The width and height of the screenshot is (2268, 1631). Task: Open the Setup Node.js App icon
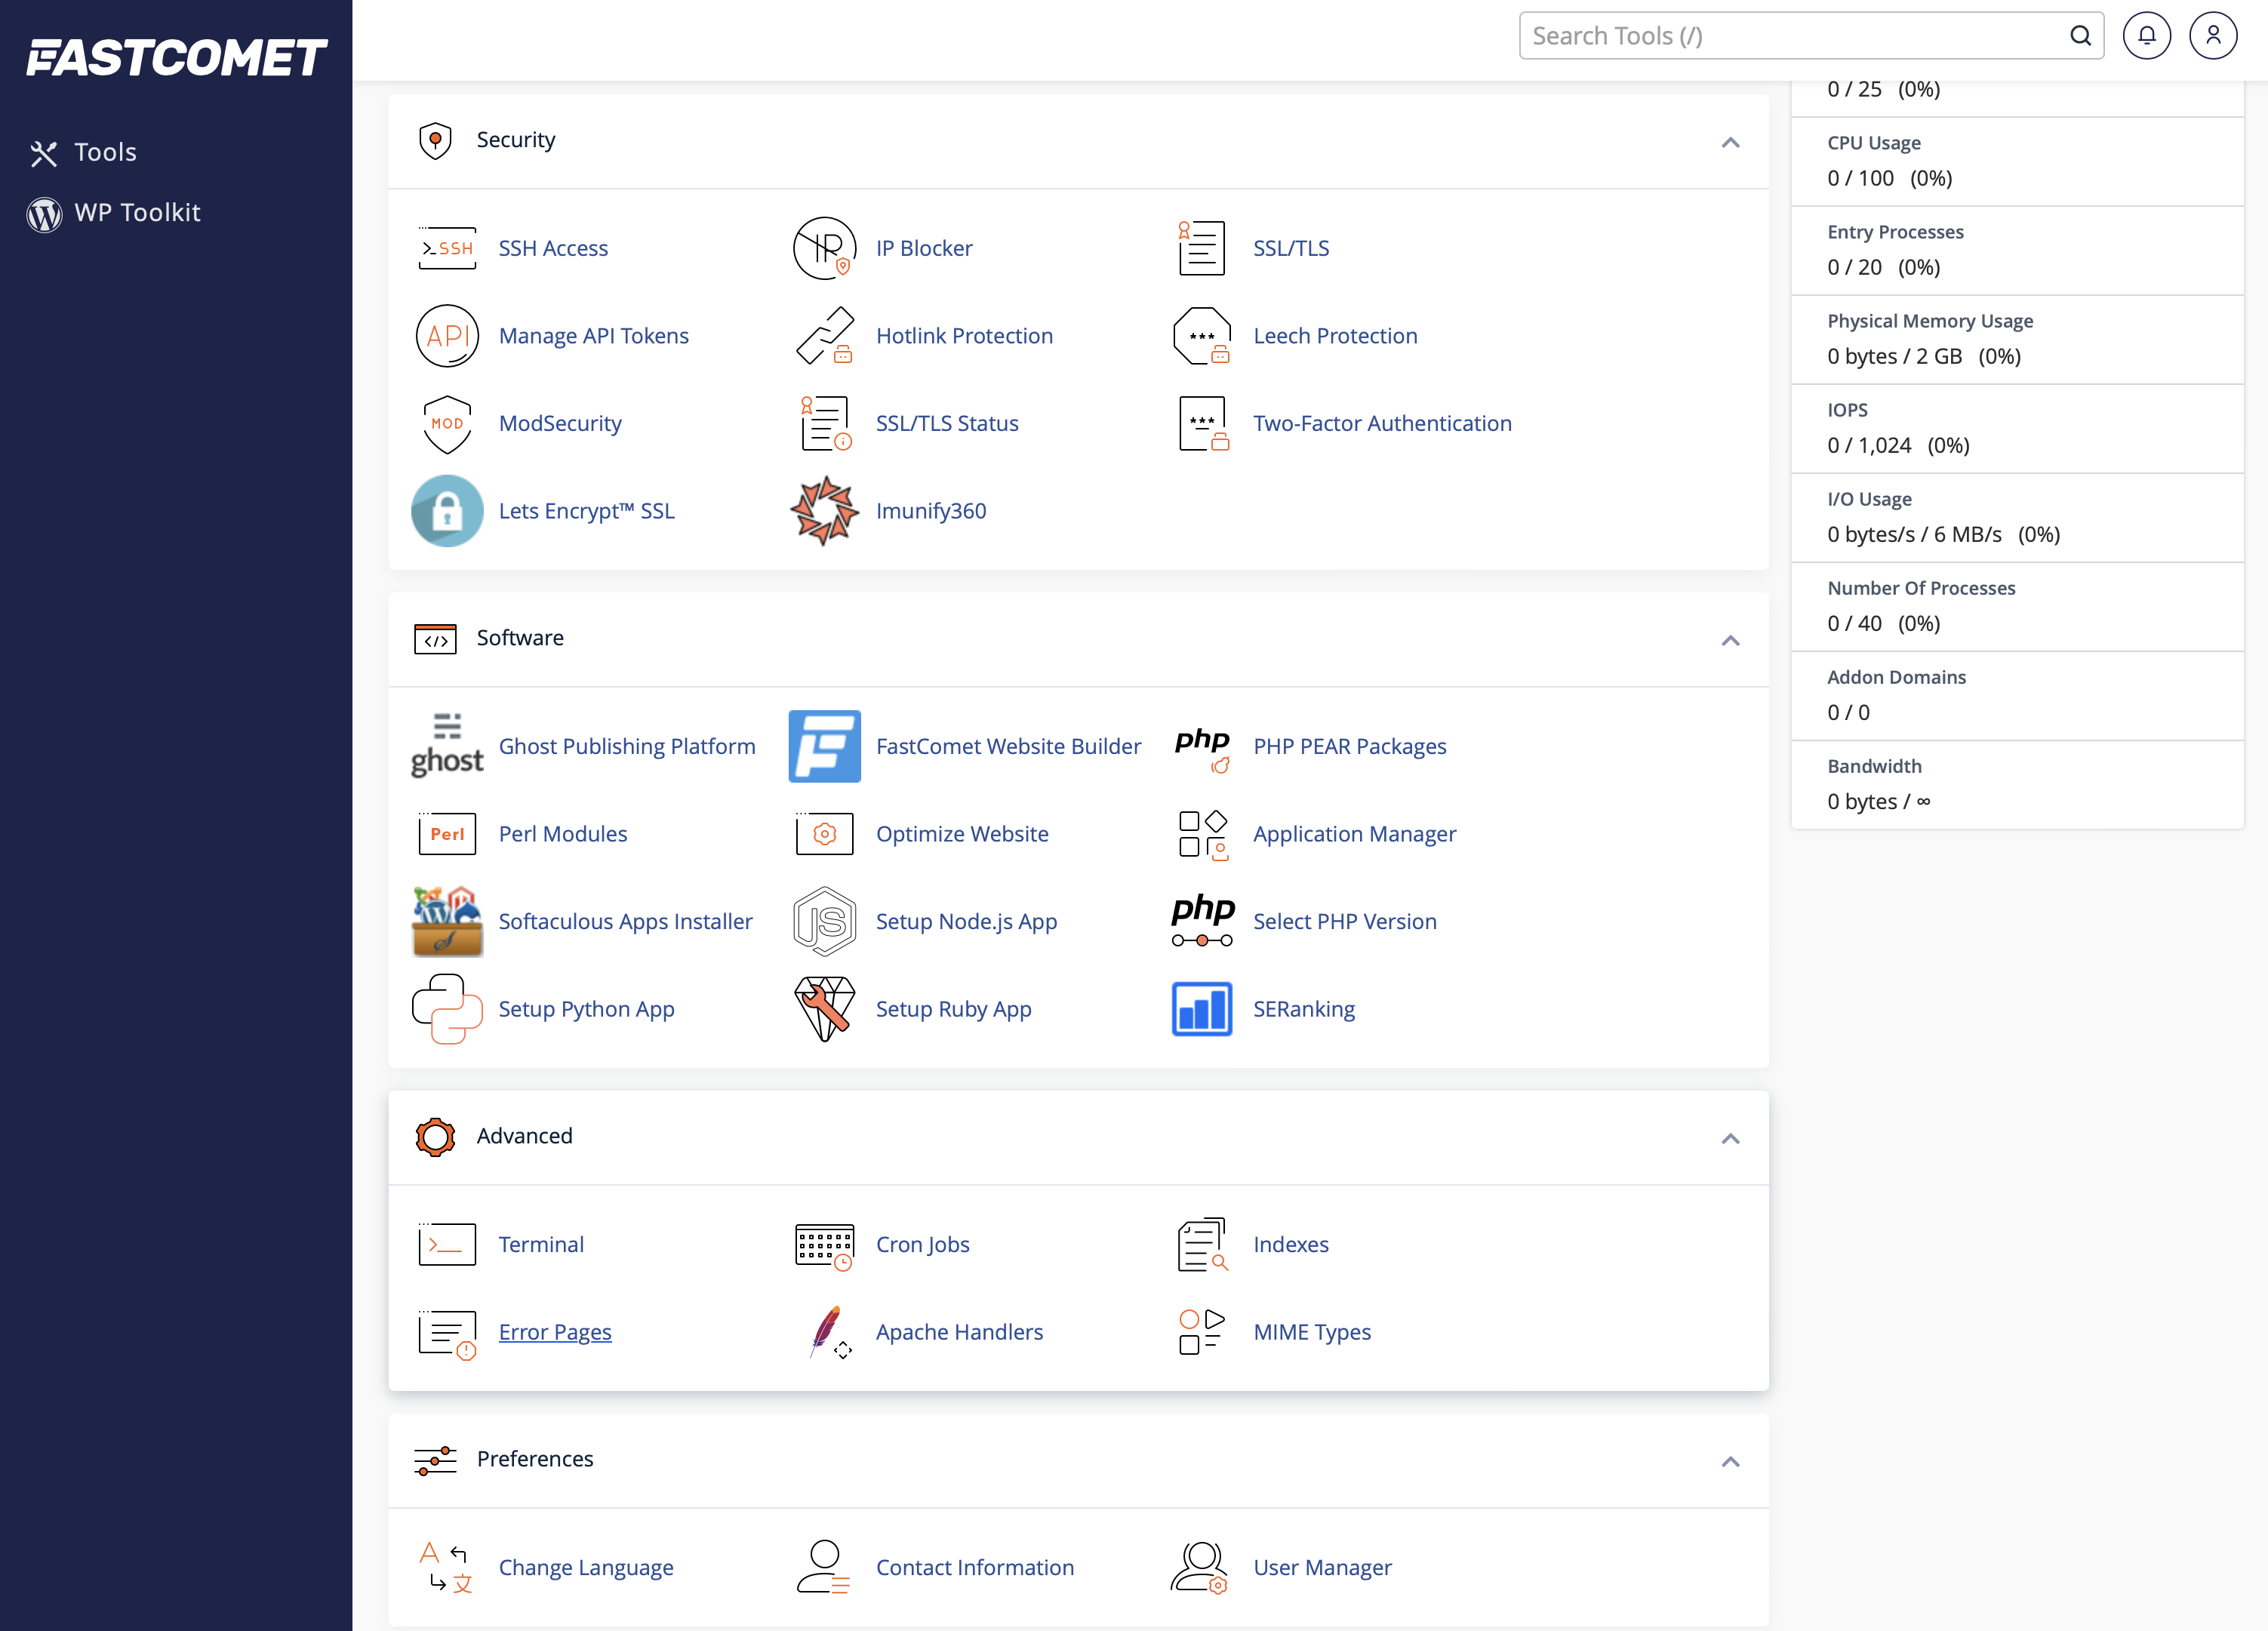[x=823, y=921]
